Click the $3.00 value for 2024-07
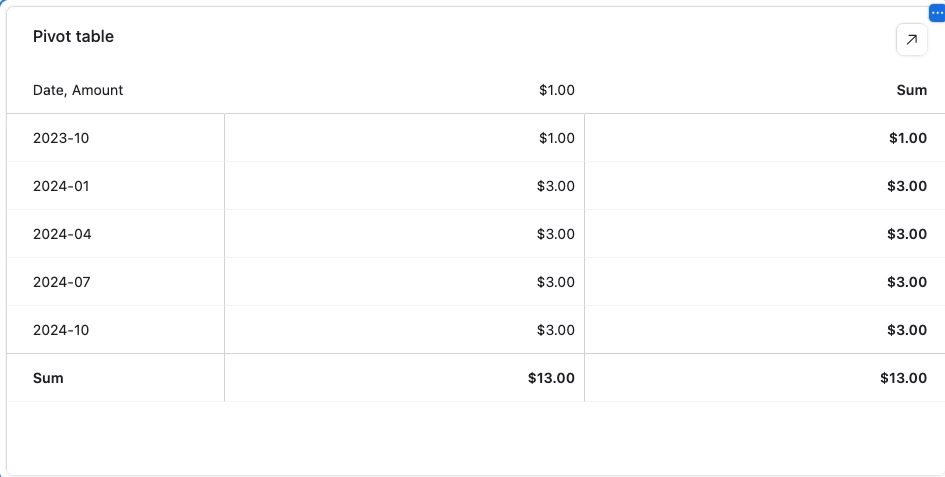This screenshot has height=477, width=945. [556, 282]
